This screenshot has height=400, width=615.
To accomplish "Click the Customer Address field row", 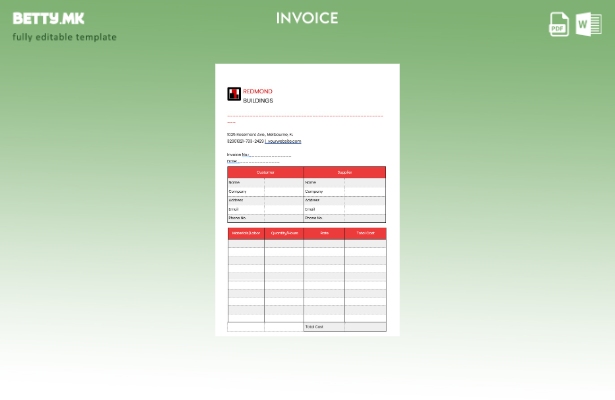I will point(265,200).
